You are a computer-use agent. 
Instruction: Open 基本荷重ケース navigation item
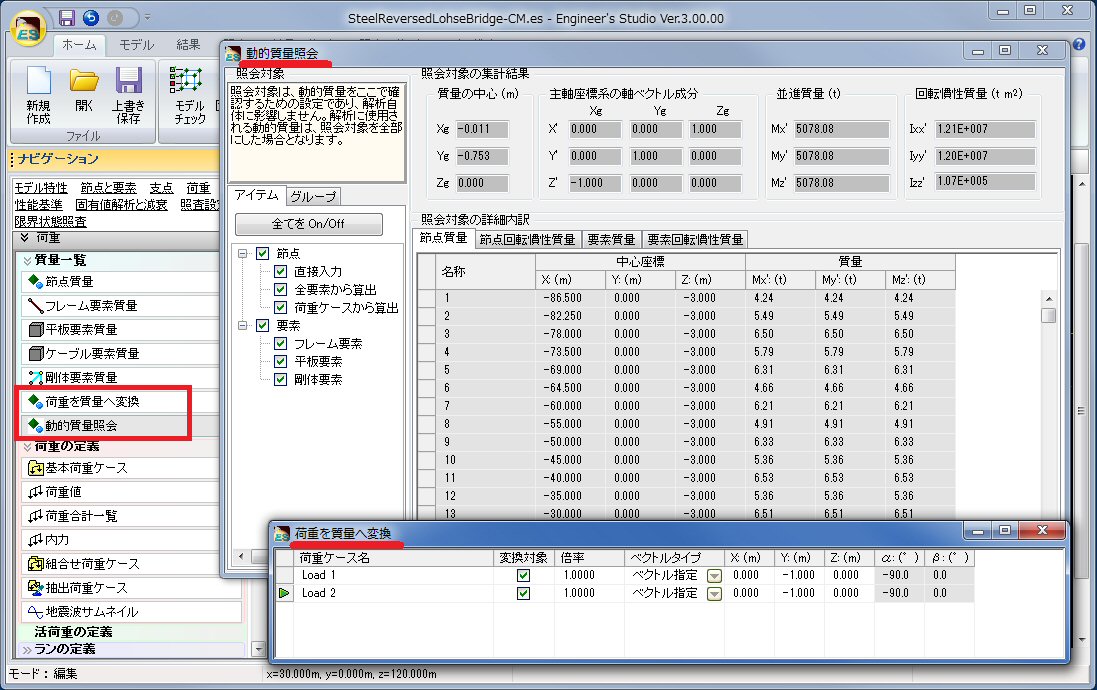pyautogui.click(x=120, y=467)
